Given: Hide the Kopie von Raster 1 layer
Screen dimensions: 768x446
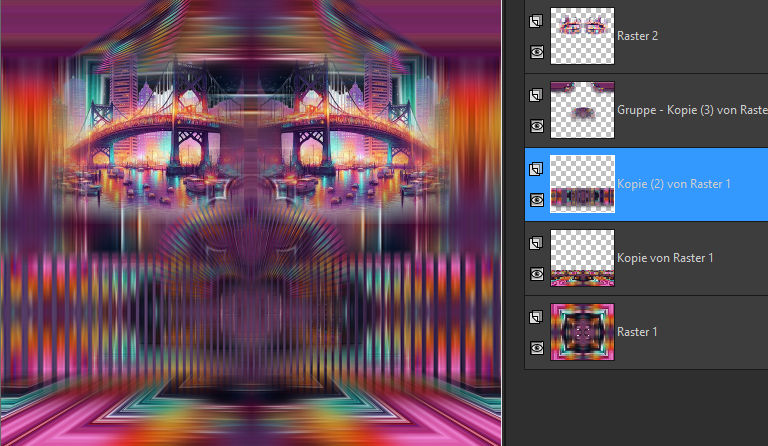Looking at the screenshot, I should click(x=537, y=274).
